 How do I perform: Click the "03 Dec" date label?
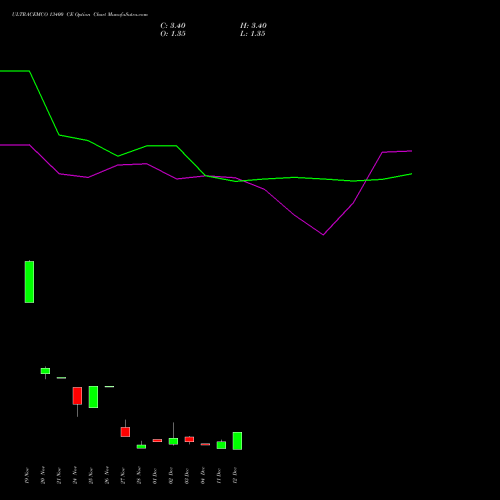pos(187,475)
